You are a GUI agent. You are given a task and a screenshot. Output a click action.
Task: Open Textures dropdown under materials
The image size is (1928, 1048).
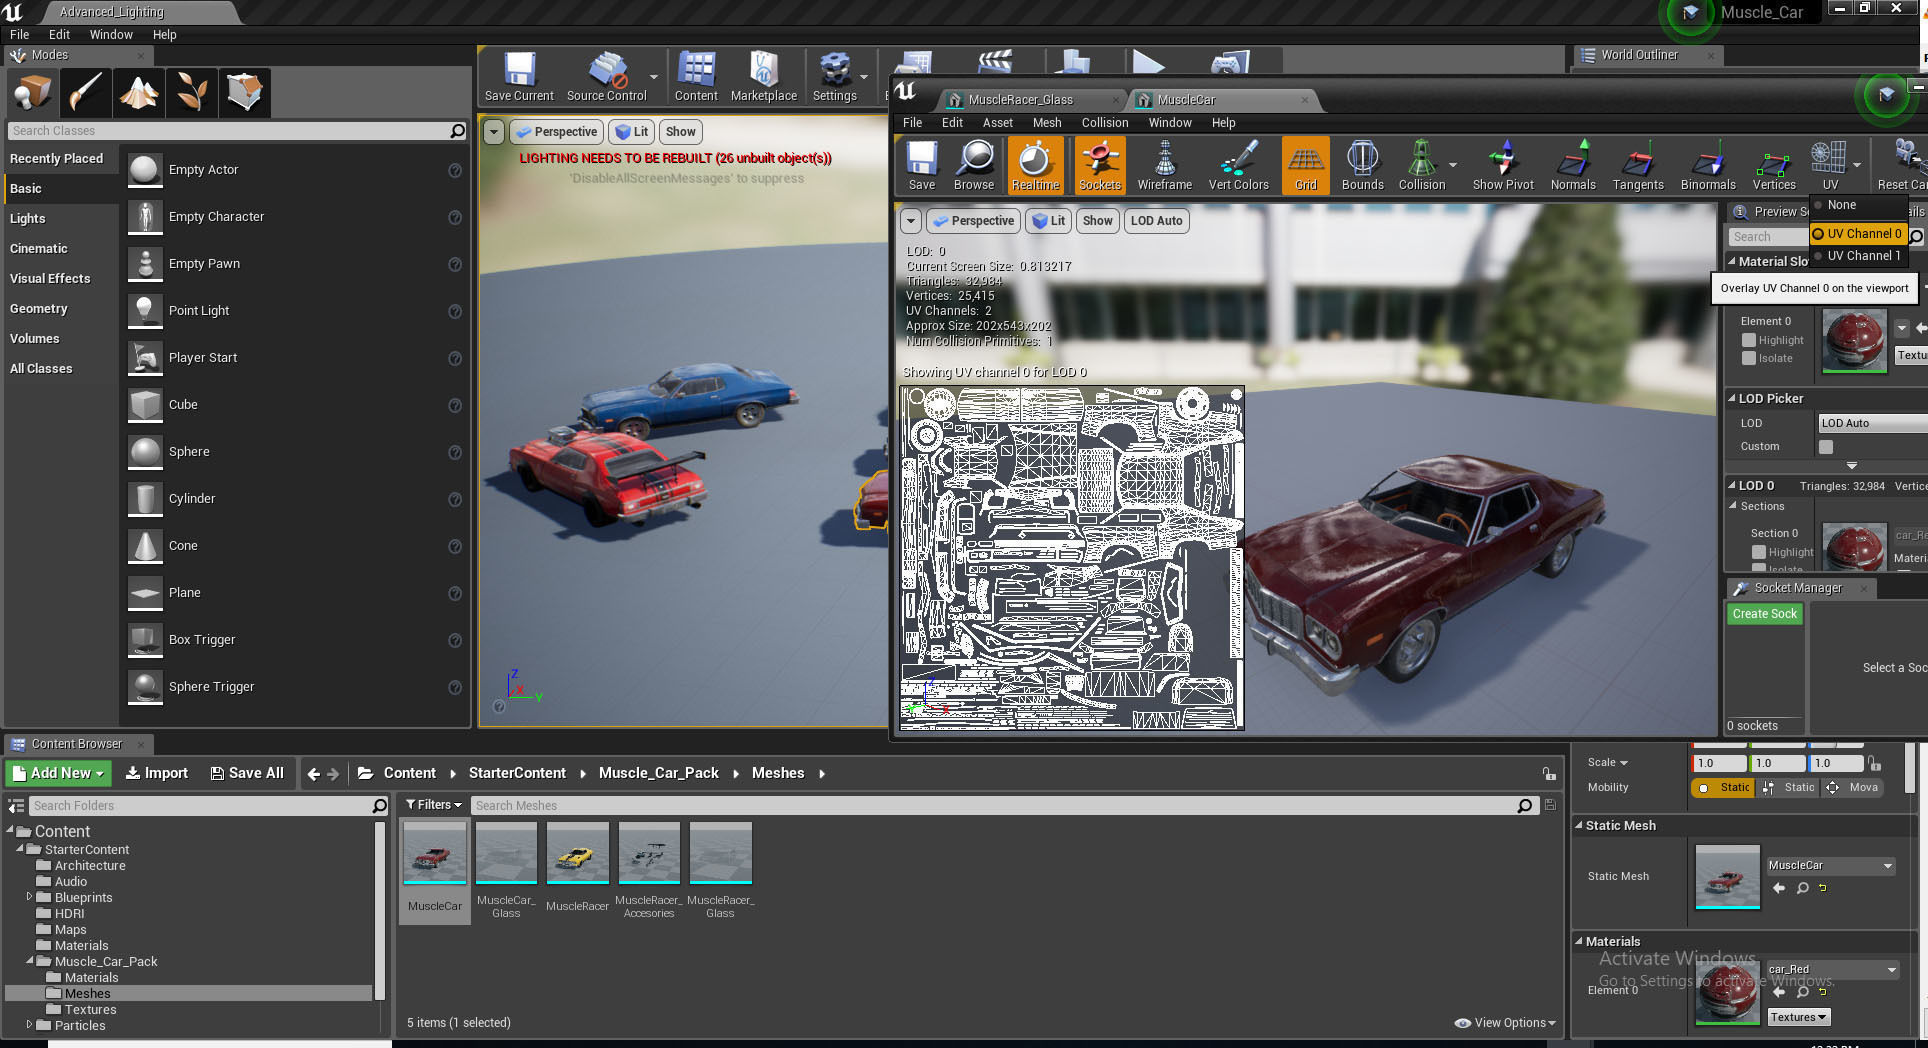tap(1798, 1017)
